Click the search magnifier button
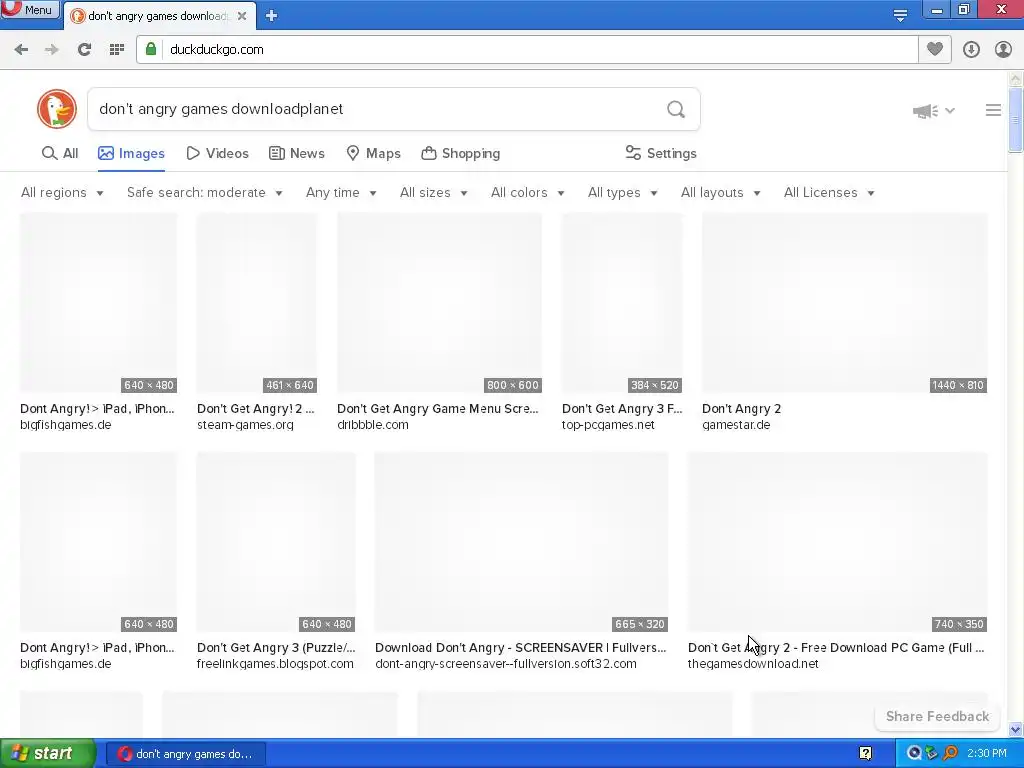The width and height of the screenshot is (1024, 768). pyautogui.click(x=676, y=109)
